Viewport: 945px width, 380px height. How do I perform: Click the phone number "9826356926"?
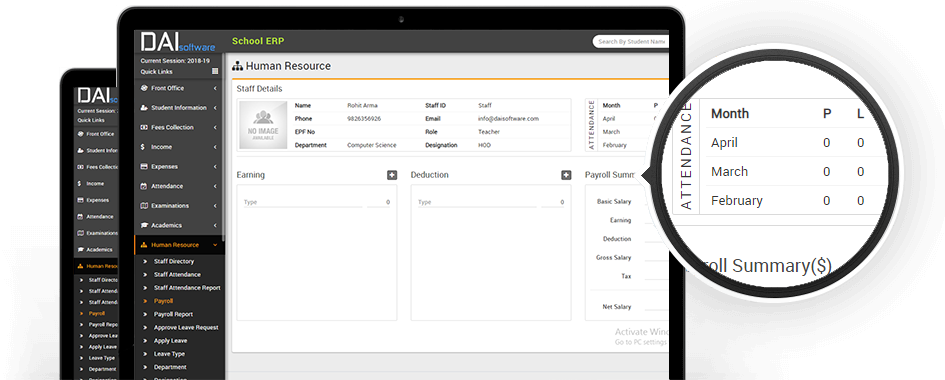point(364,119)
